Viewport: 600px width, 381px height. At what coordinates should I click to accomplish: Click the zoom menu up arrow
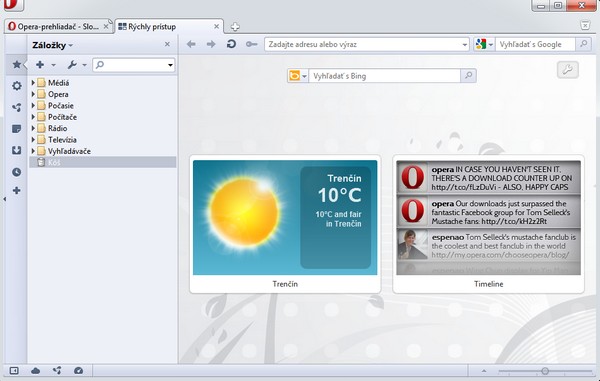click(x=484, y=371)
